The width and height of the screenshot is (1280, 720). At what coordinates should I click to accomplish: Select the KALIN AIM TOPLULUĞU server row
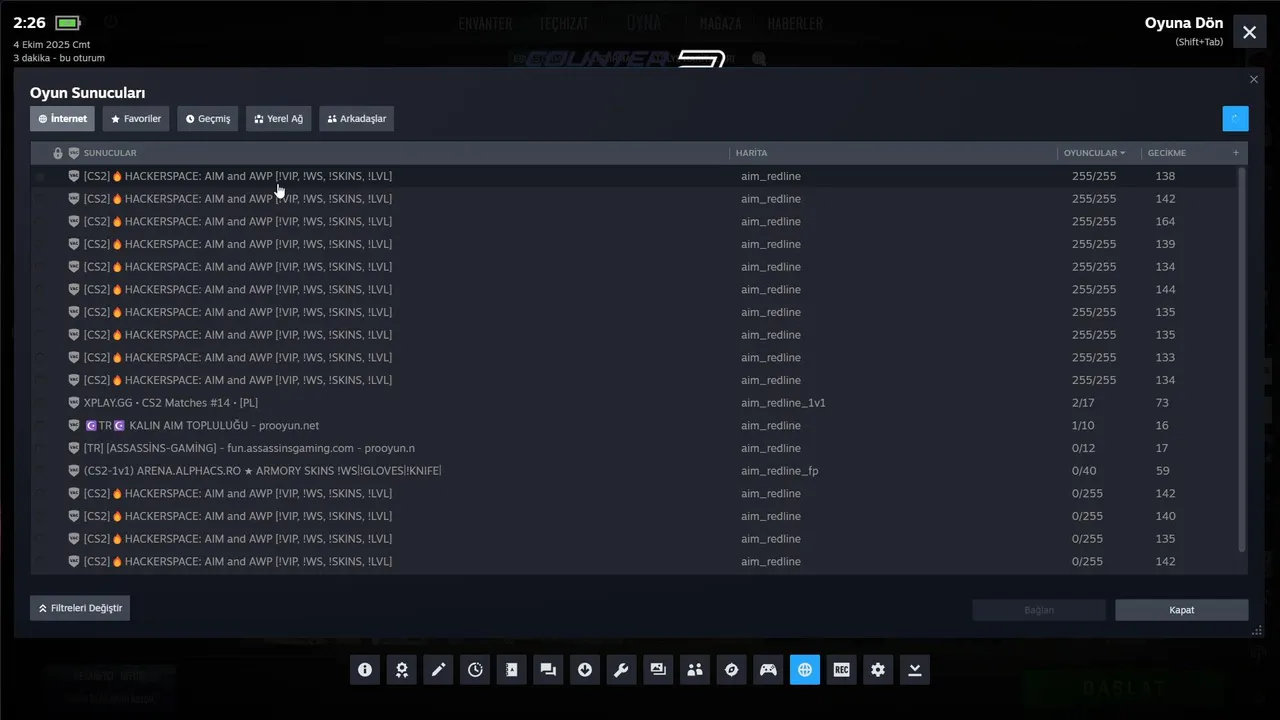[x=633, y=425]
